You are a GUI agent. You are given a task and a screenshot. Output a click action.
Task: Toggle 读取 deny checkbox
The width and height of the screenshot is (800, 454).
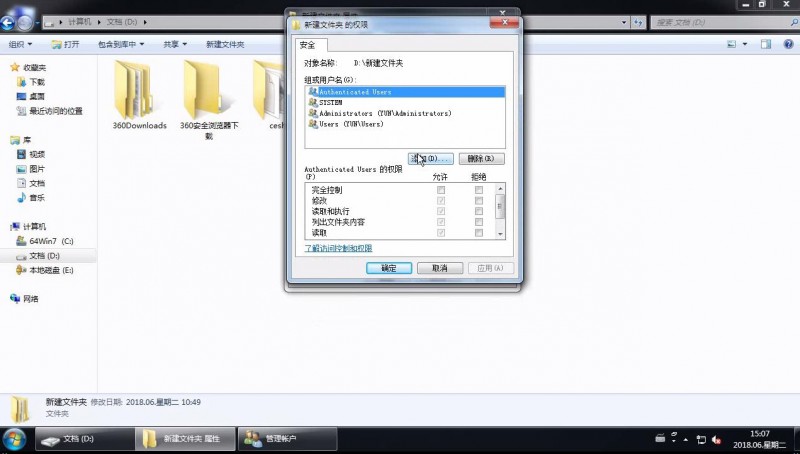[479, 233]
